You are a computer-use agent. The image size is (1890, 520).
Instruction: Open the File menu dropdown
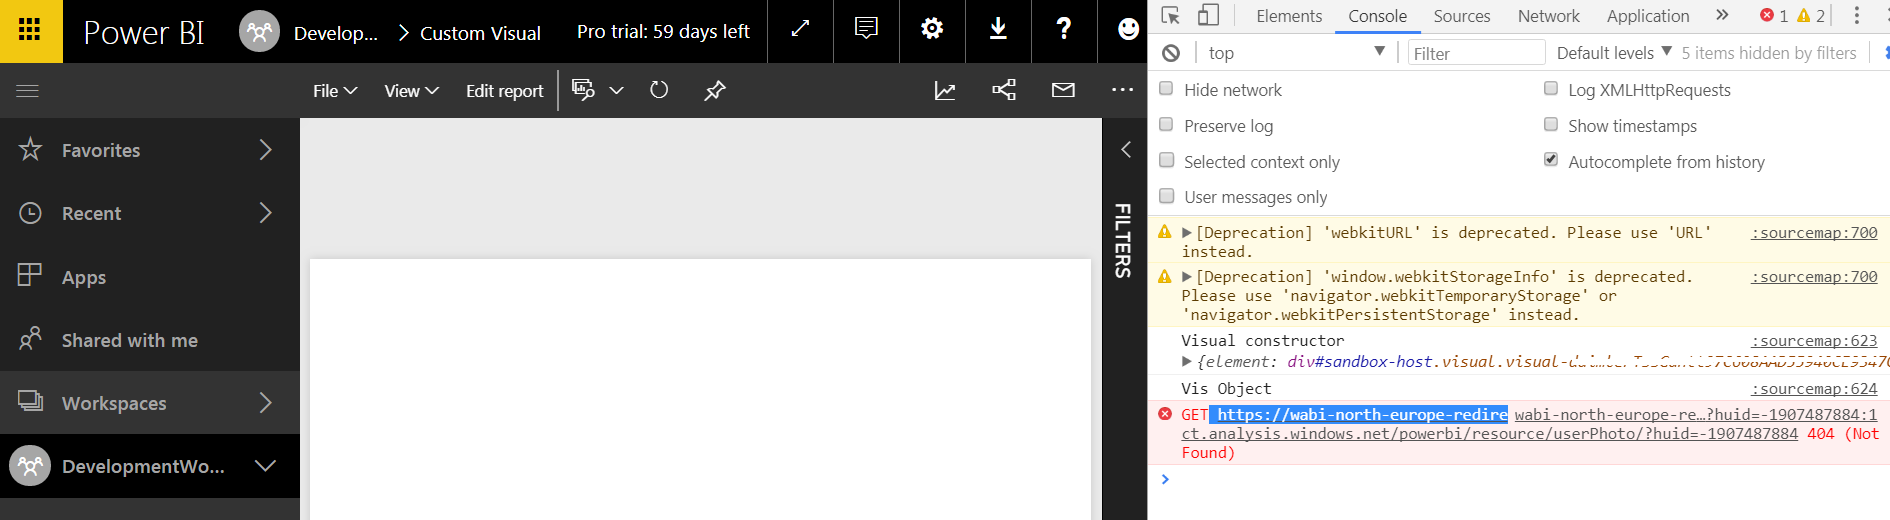coord(335,91)
